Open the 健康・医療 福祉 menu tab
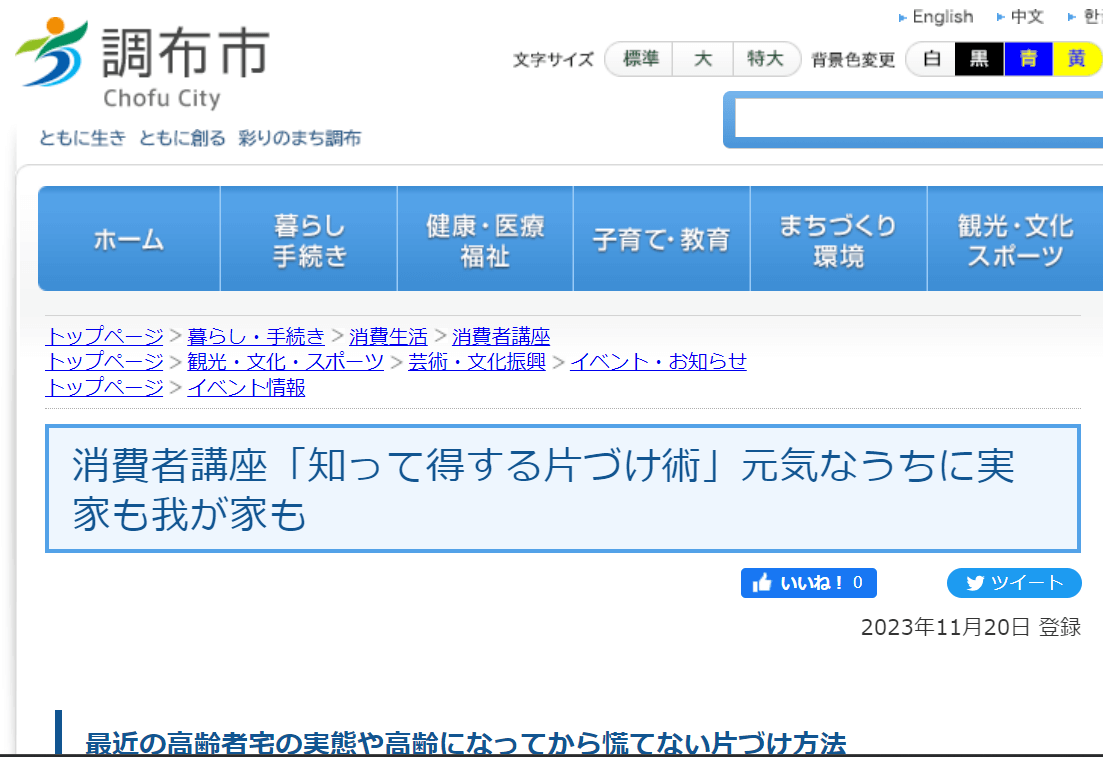Viewport: 1103px width, 757px height. (x=485, y=239)
